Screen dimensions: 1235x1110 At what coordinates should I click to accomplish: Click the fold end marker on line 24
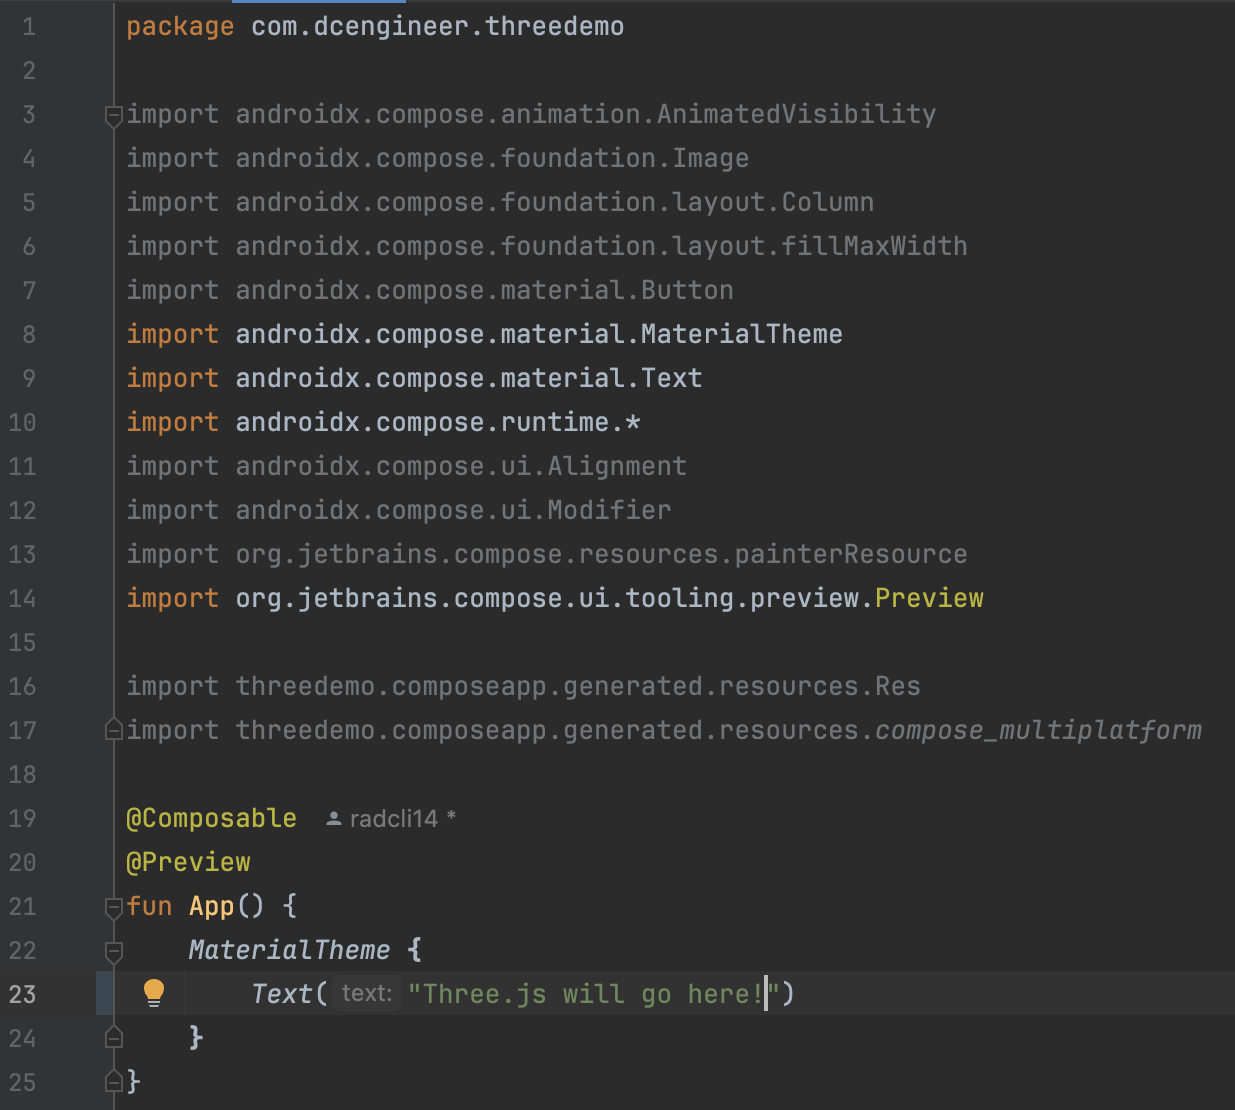(x=114, y=1038)
